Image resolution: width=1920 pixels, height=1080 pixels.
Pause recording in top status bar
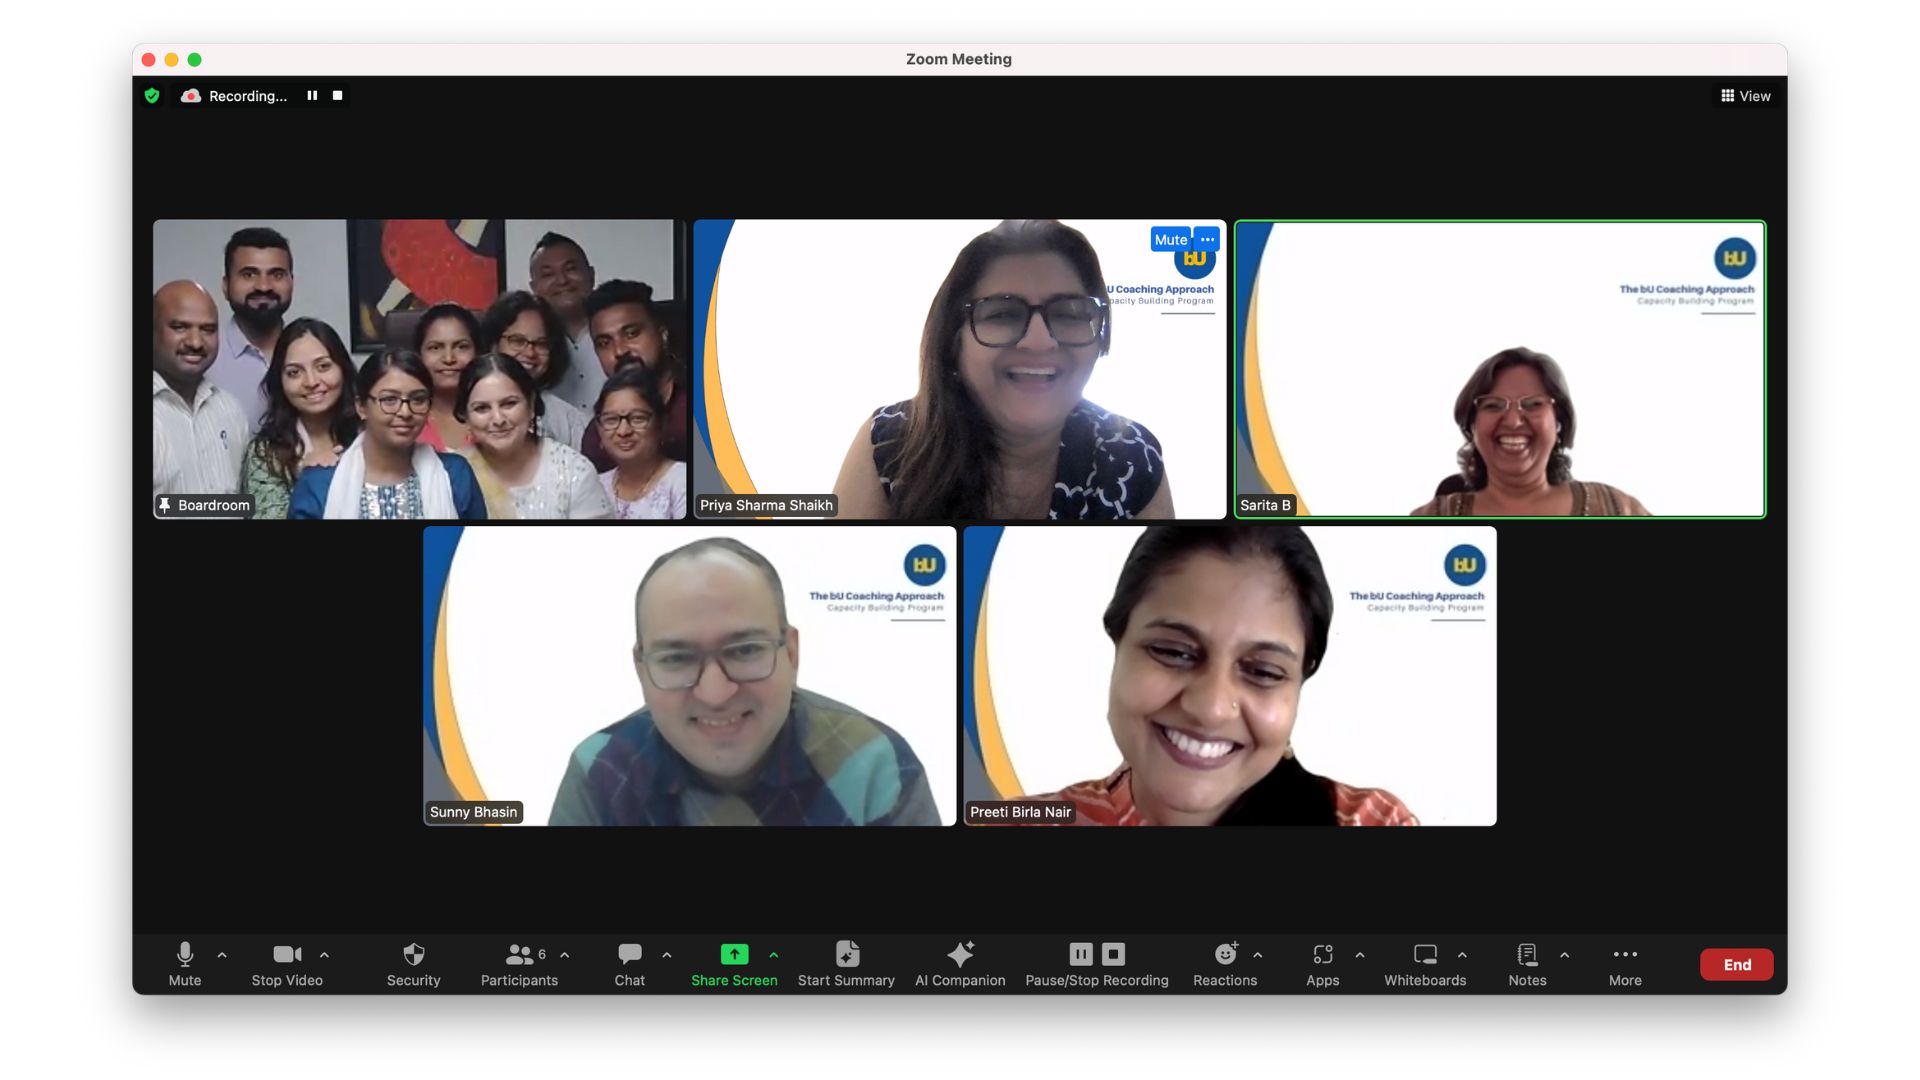click(312, 96)
